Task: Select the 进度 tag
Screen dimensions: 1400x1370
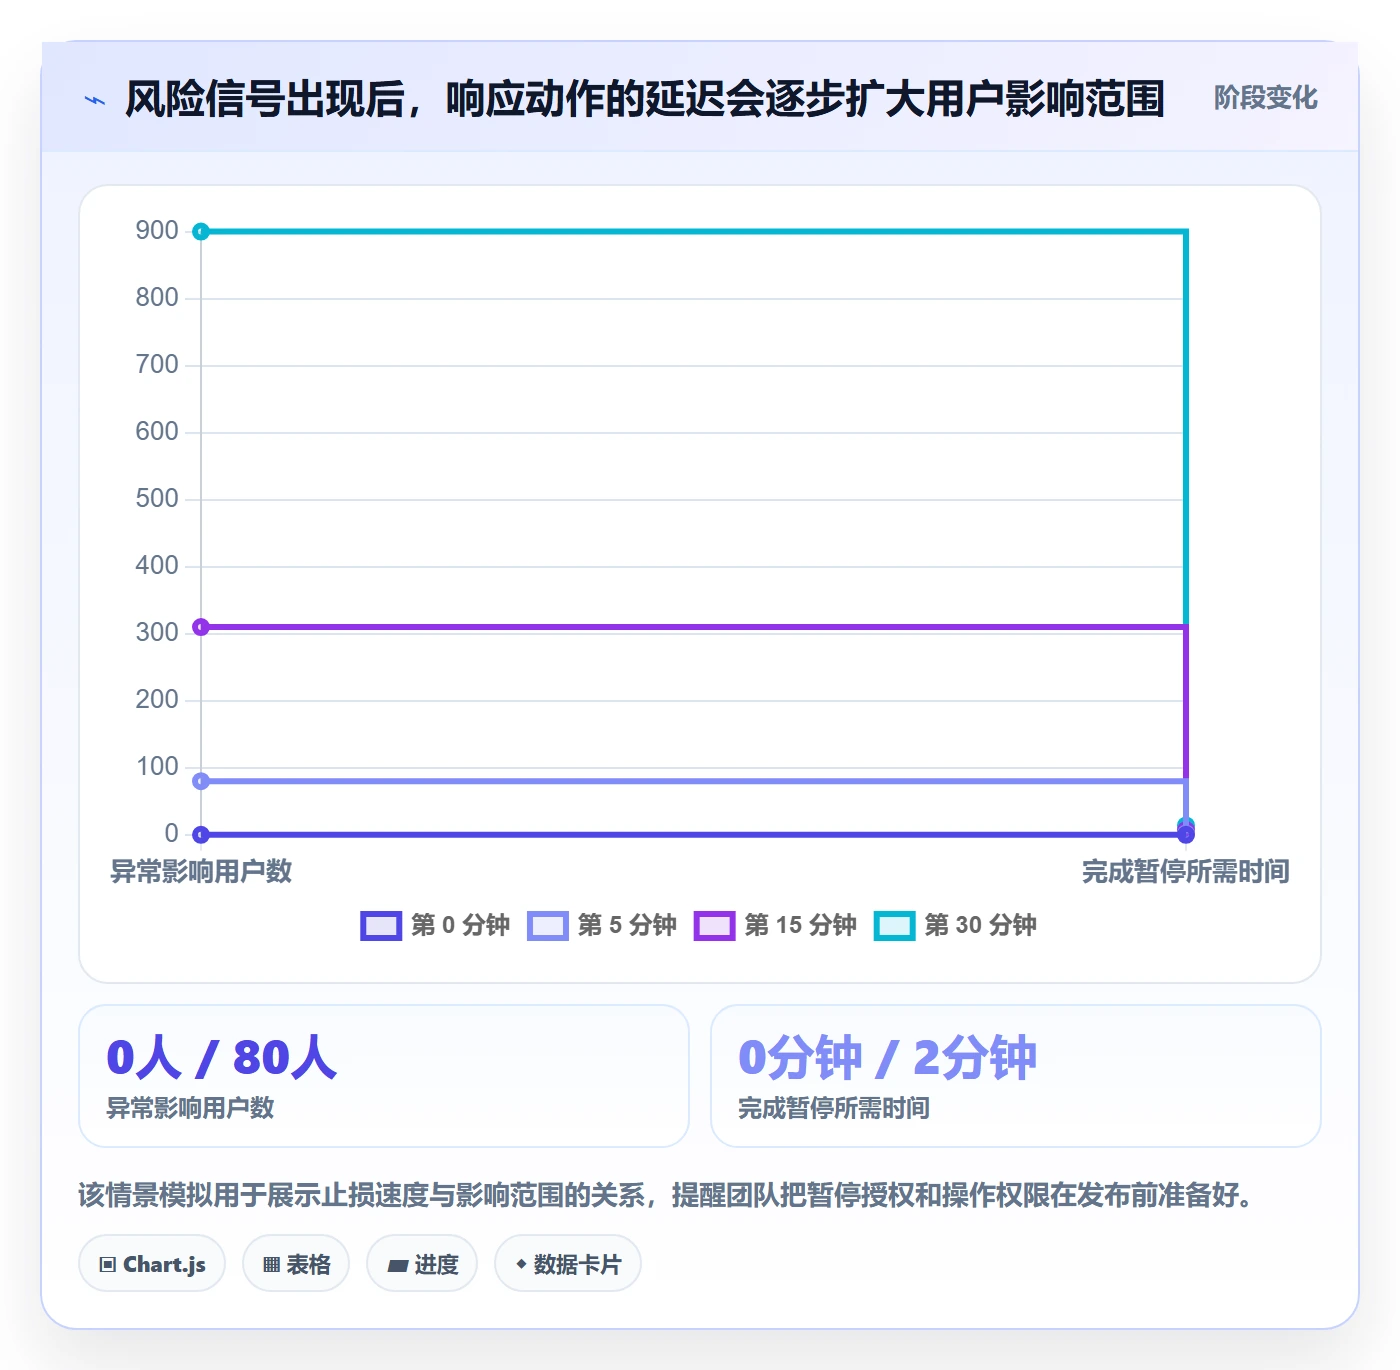Action: tap(422, 1264)
